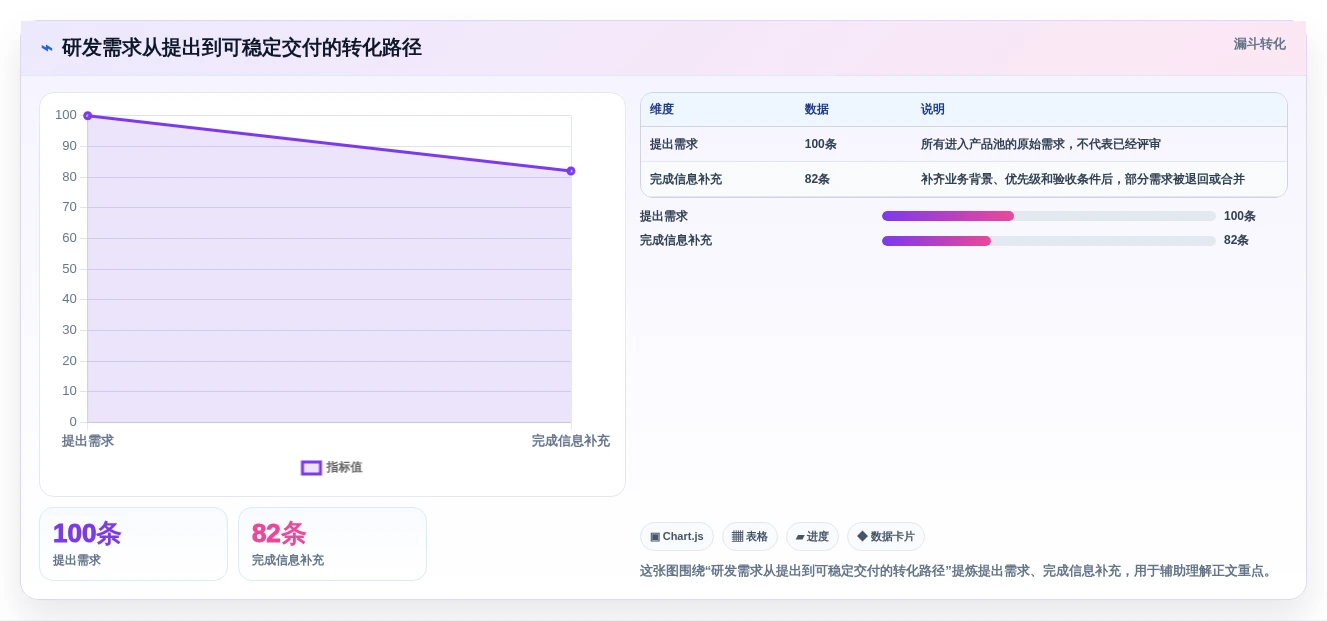Click the 100条 cell in the table

821,144
